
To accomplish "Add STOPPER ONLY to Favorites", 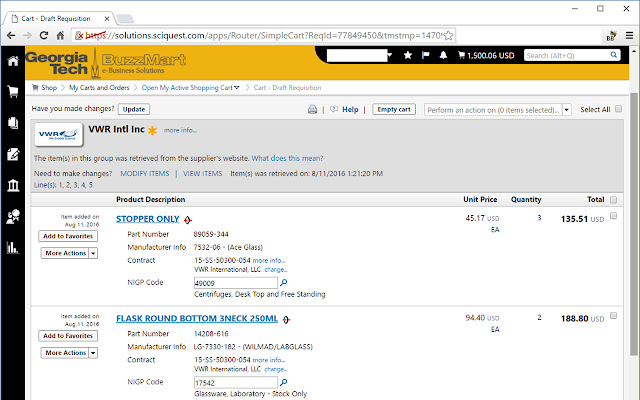I will 68,236.
